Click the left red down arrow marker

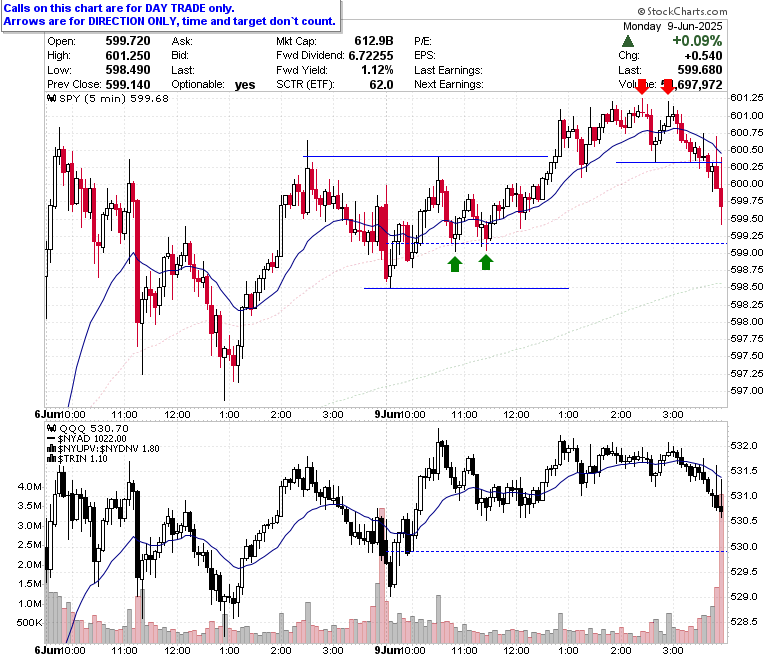[642, 86]
